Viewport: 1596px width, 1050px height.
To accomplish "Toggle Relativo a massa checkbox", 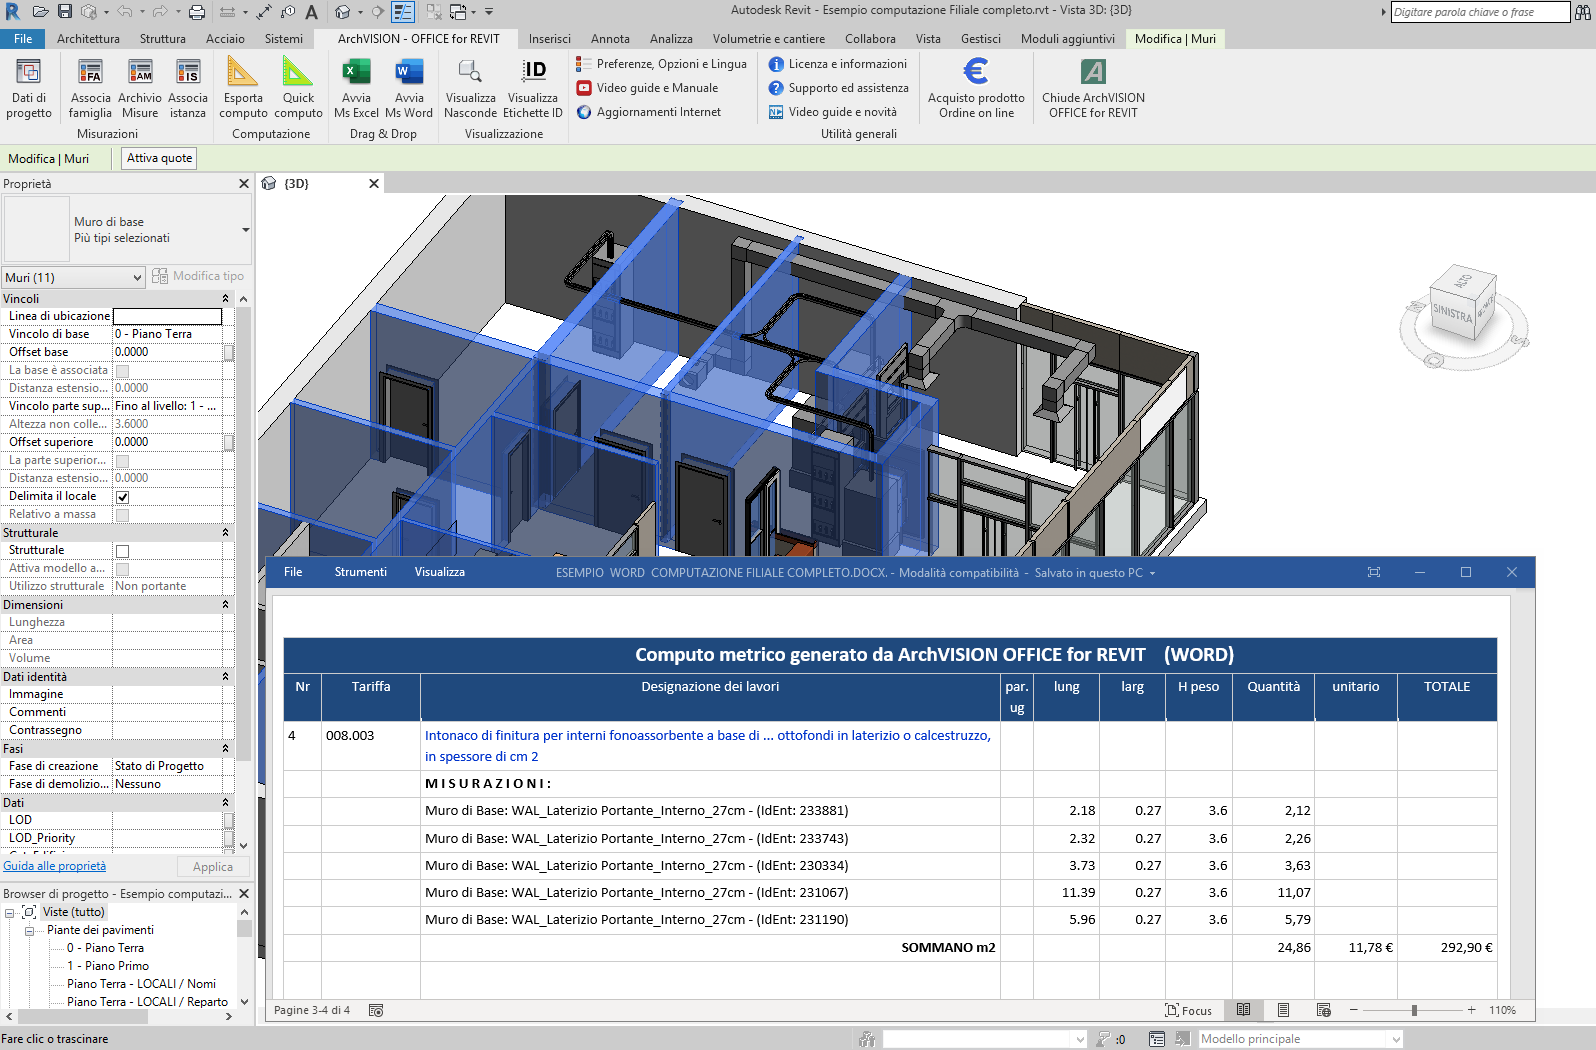I will pyautogui.click(x=122, y=515).
